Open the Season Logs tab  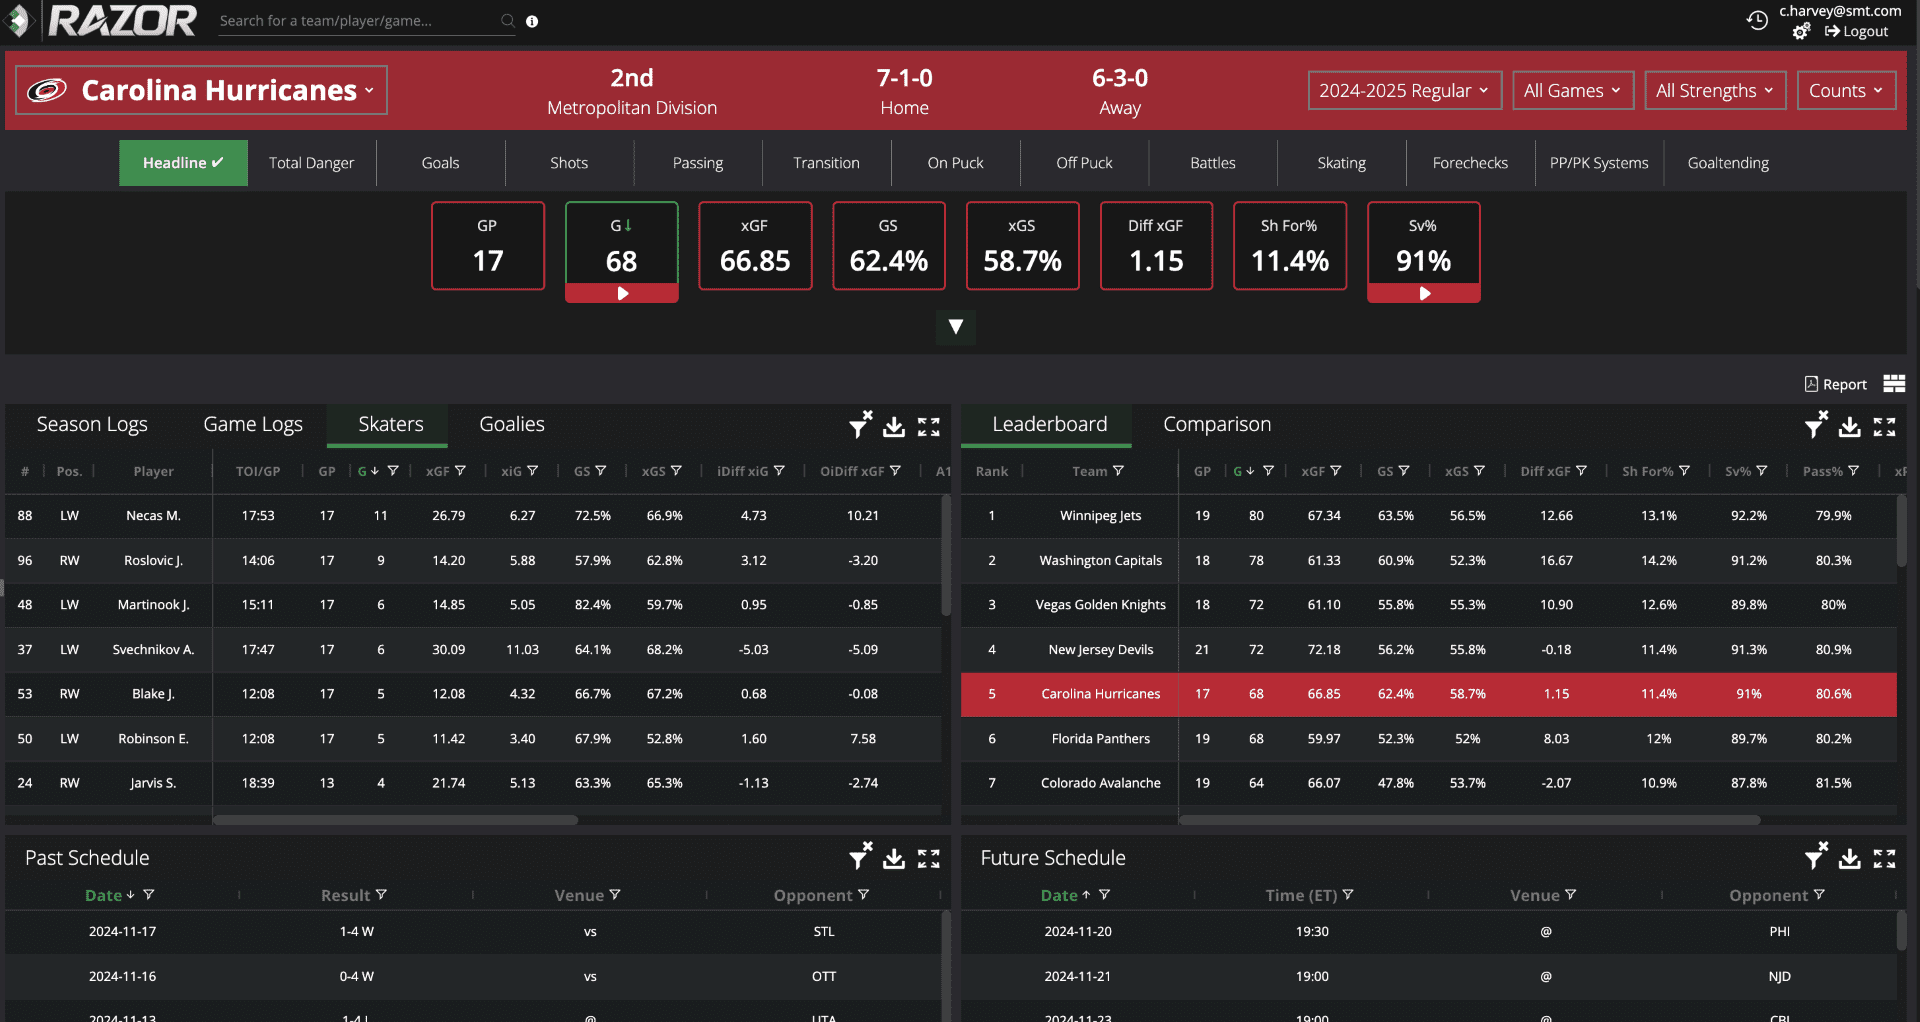(92, 424)
